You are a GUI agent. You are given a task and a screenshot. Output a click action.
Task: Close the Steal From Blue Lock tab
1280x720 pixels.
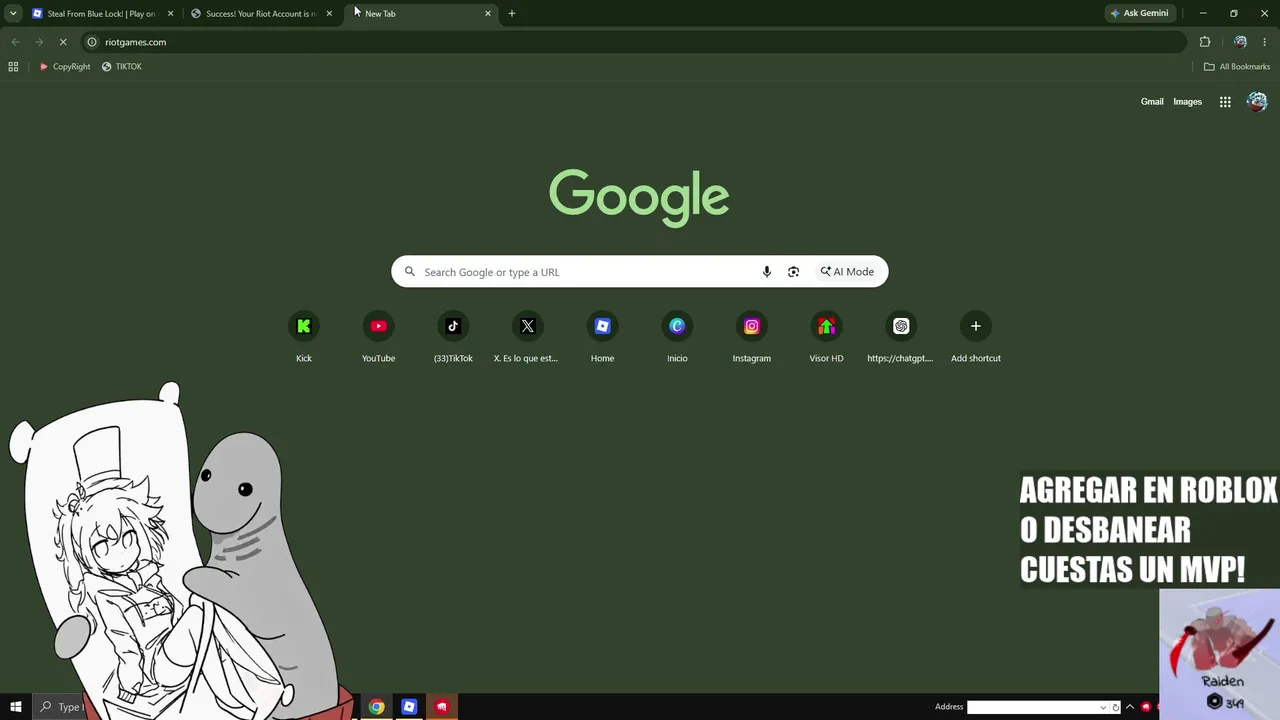(170, 13)
